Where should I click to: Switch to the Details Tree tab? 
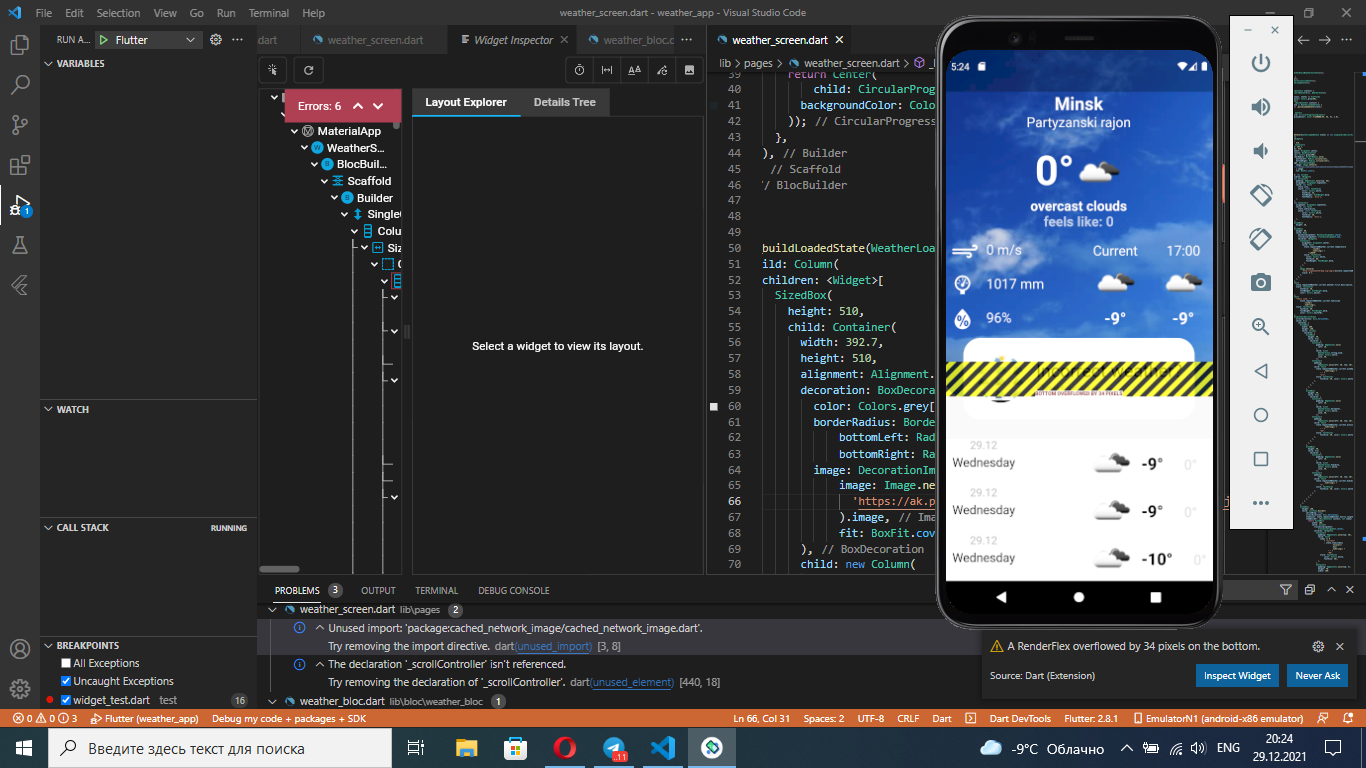[564, 102]
